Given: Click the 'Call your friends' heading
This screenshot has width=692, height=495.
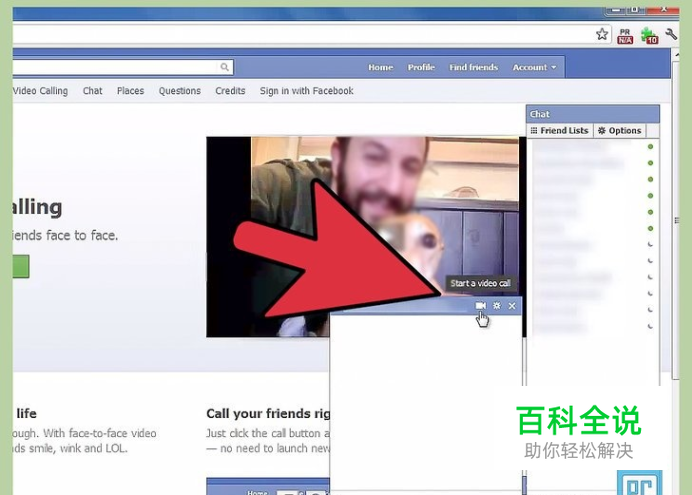Looking at the screenshot, I should (268, 413).
